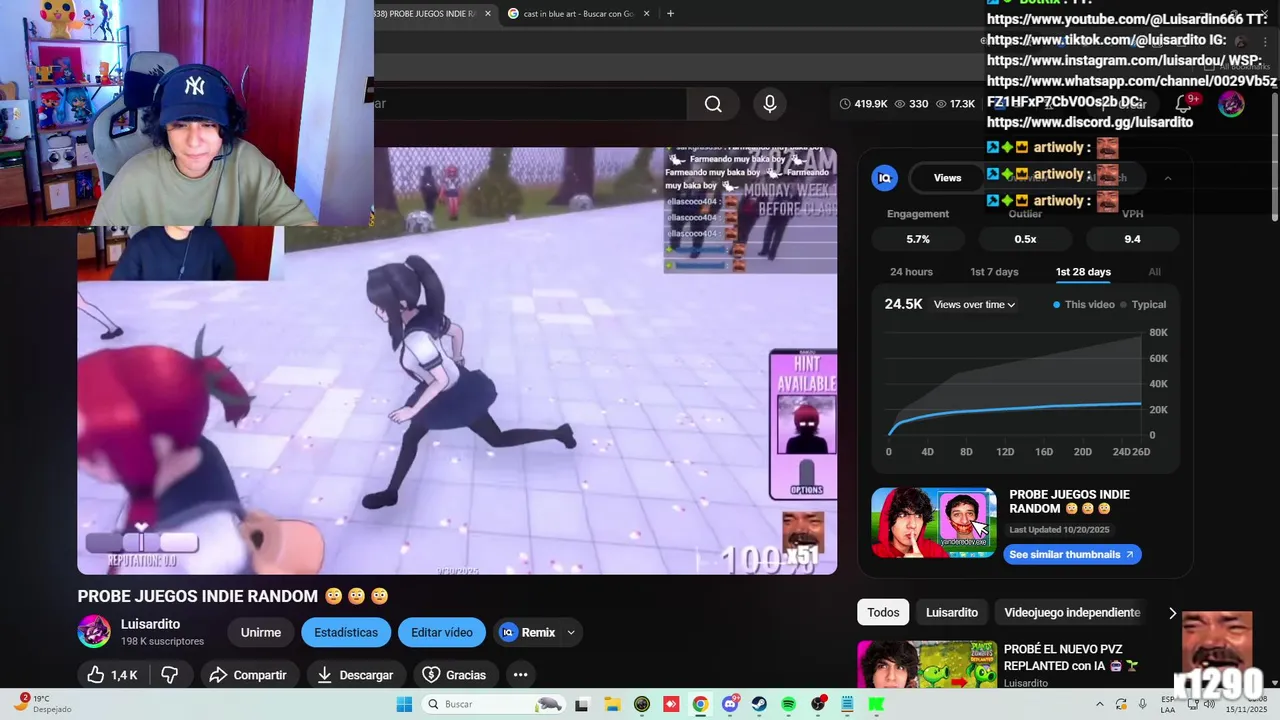Viewport: 1280px width, 720px height.
Task: Click the Remix button
Action: pos(527,632)
